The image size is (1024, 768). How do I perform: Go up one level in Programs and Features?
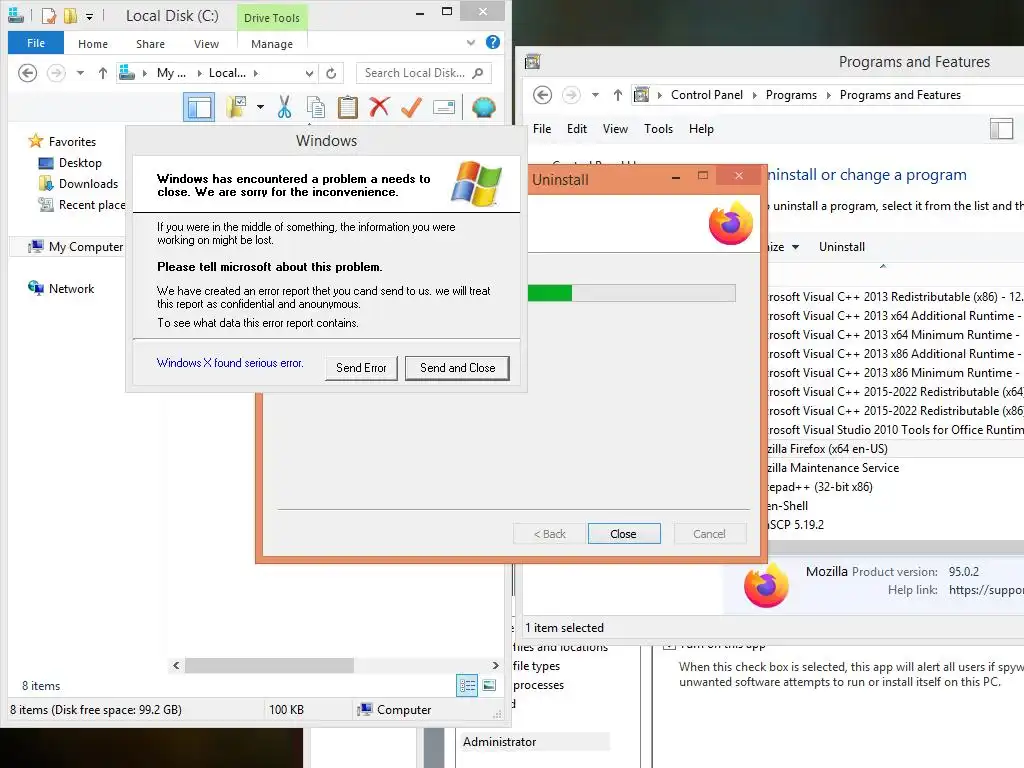(x=618, y=95)
